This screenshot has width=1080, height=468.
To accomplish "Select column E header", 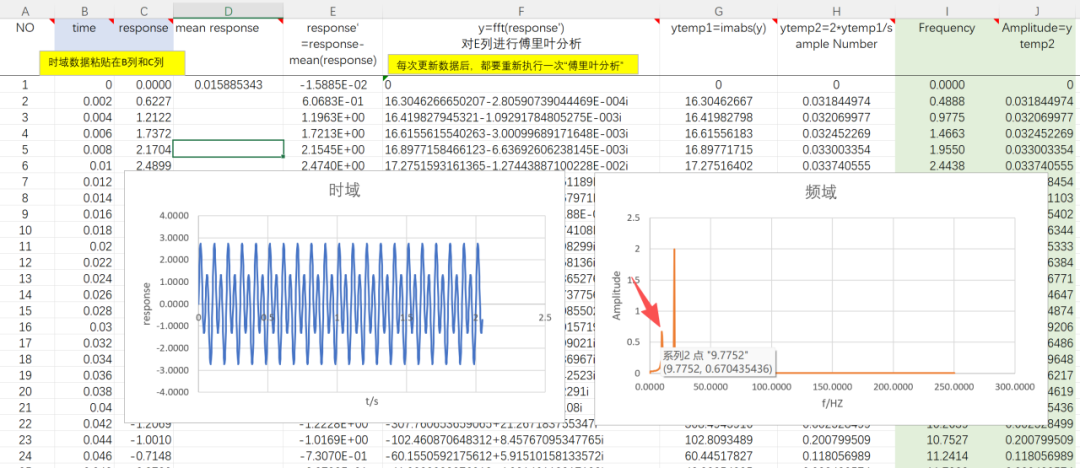I will (333, 10).
